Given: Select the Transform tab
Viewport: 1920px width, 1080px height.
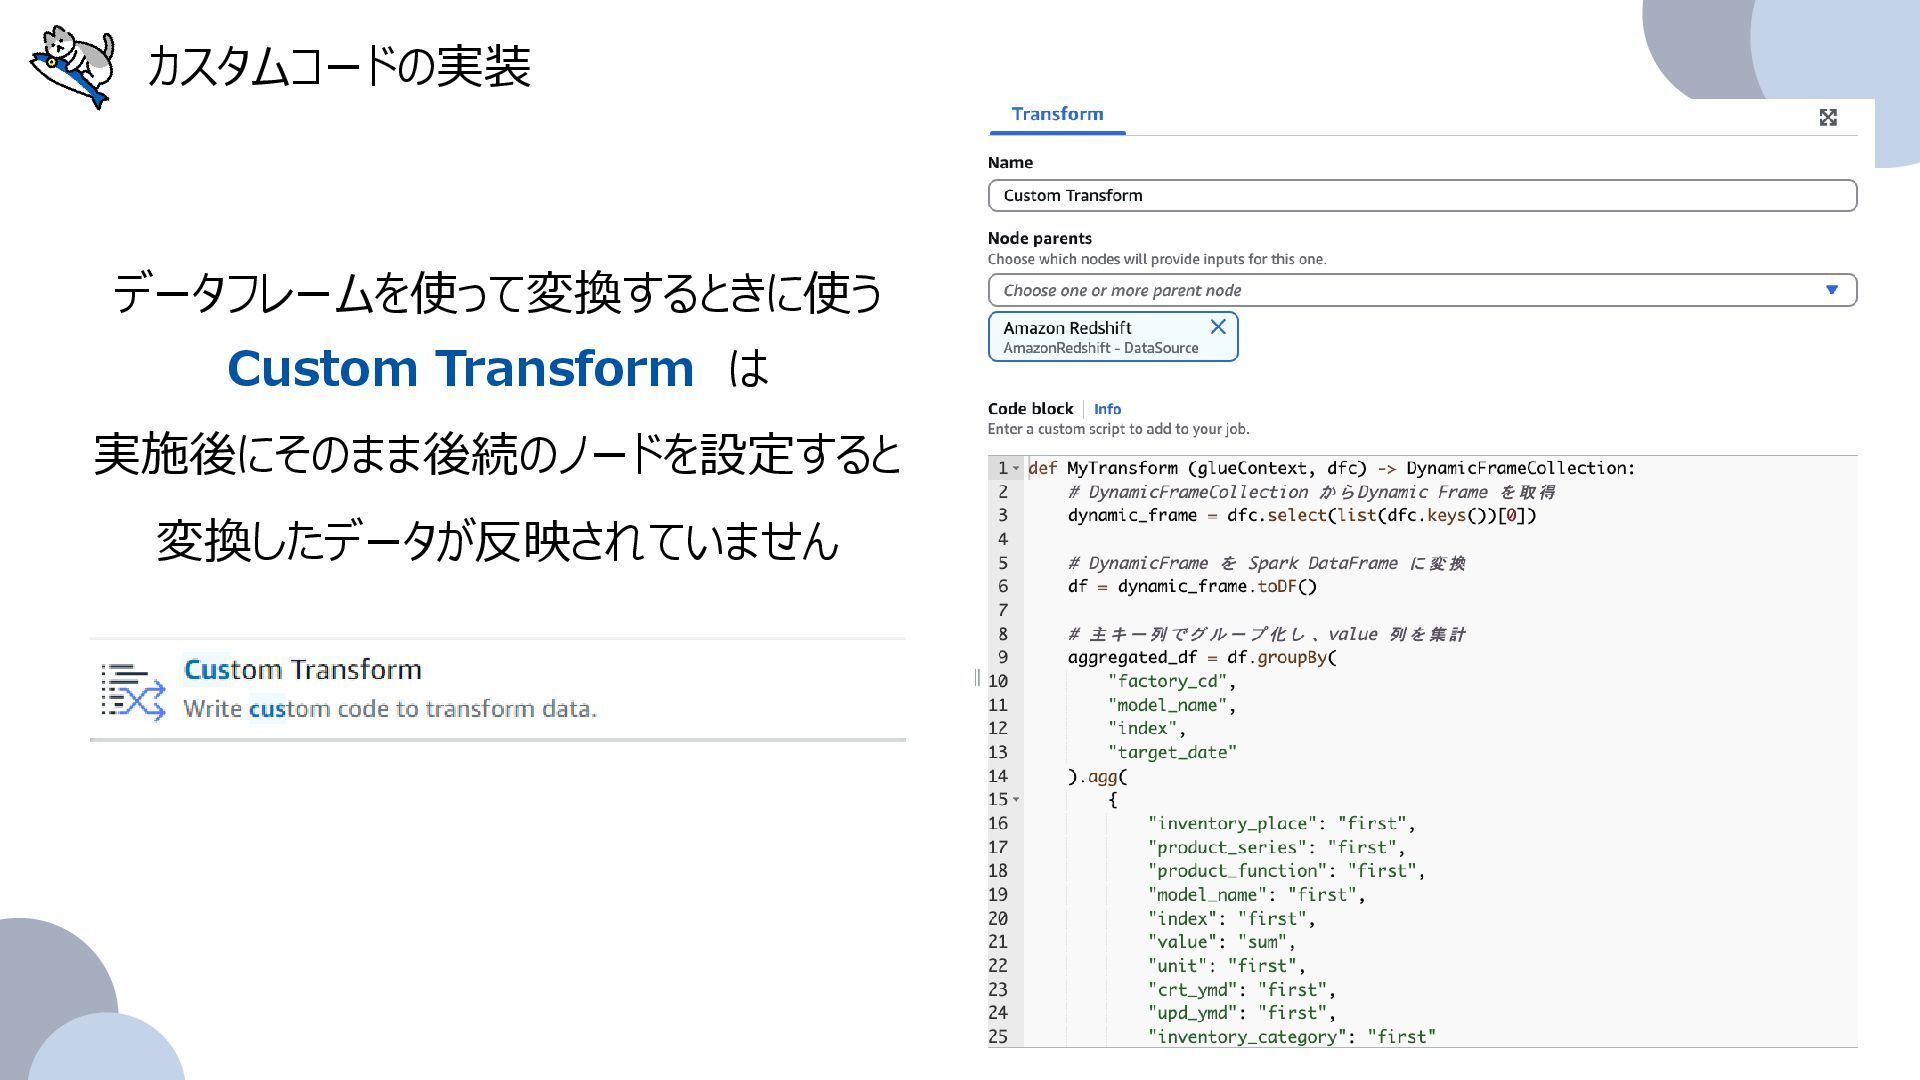Looking at the screenshot, I should click(x=1057, y=114).
